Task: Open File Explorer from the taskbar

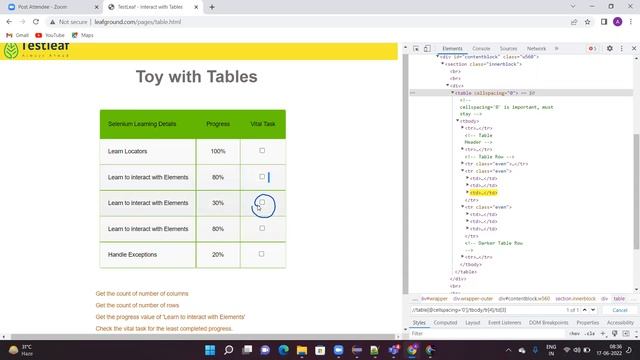Action: [x=302, y=350]
